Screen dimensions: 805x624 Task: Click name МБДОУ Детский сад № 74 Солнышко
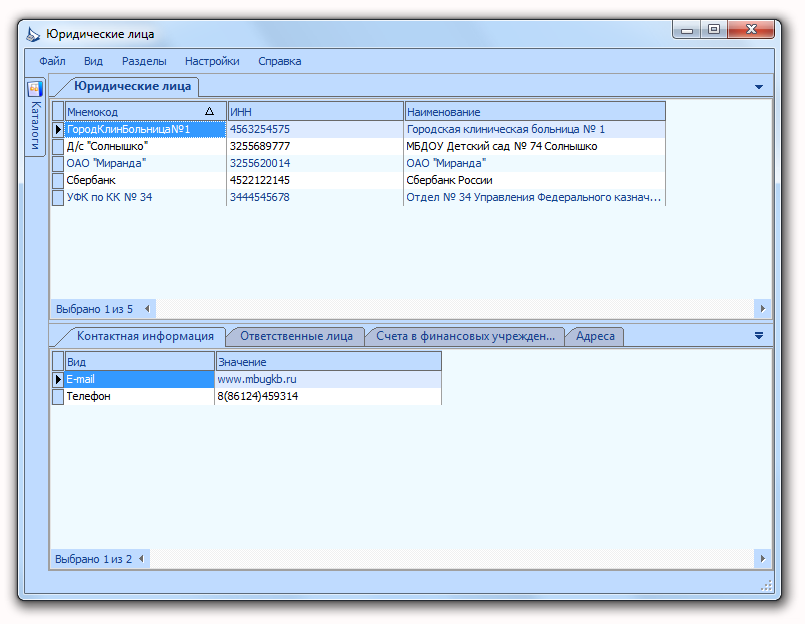[502, 146]
